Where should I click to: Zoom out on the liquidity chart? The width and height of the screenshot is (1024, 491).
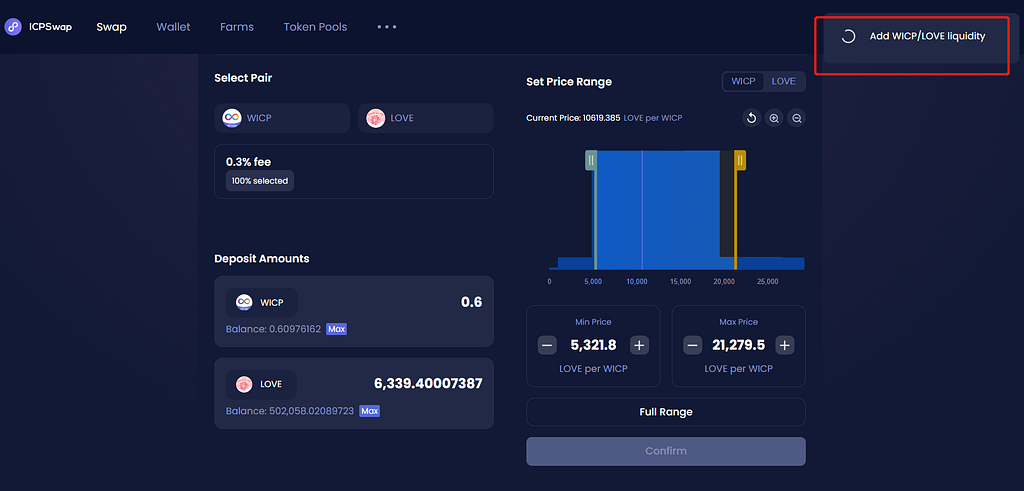(797, 118)
